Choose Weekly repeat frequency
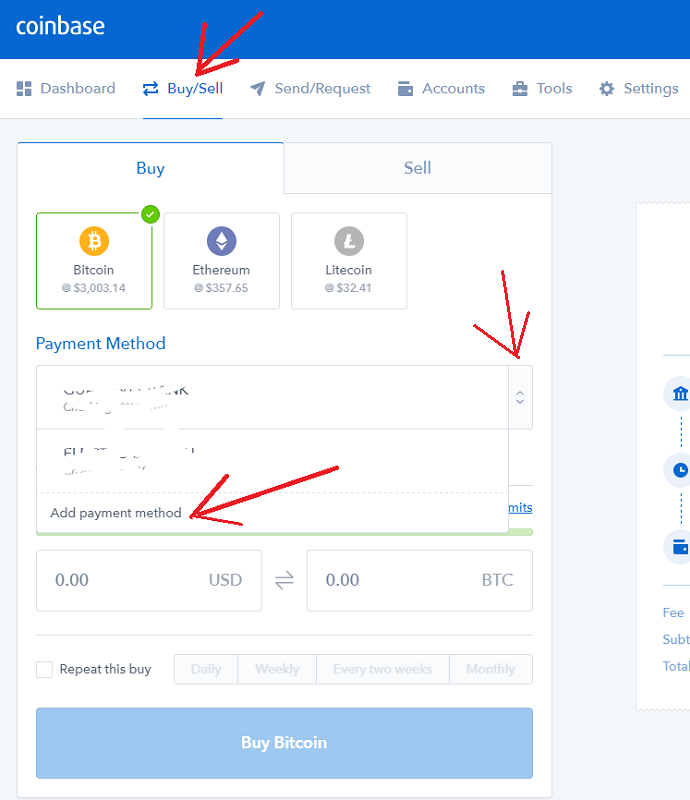This screenshot has height=800, width=690. pyautogui.click(x=277, y=669)
